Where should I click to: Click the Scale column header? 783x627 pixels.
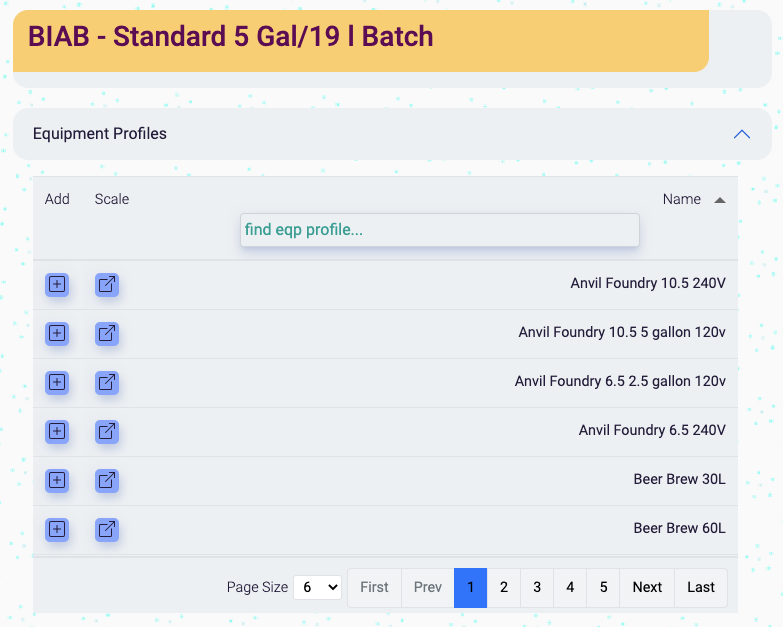[112, 199]
